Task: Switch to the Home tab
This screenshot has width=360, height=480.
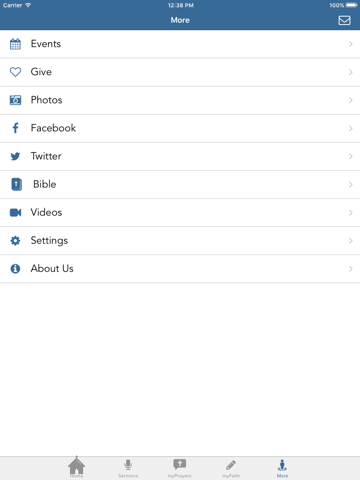Action: click(x=77, y=467)
